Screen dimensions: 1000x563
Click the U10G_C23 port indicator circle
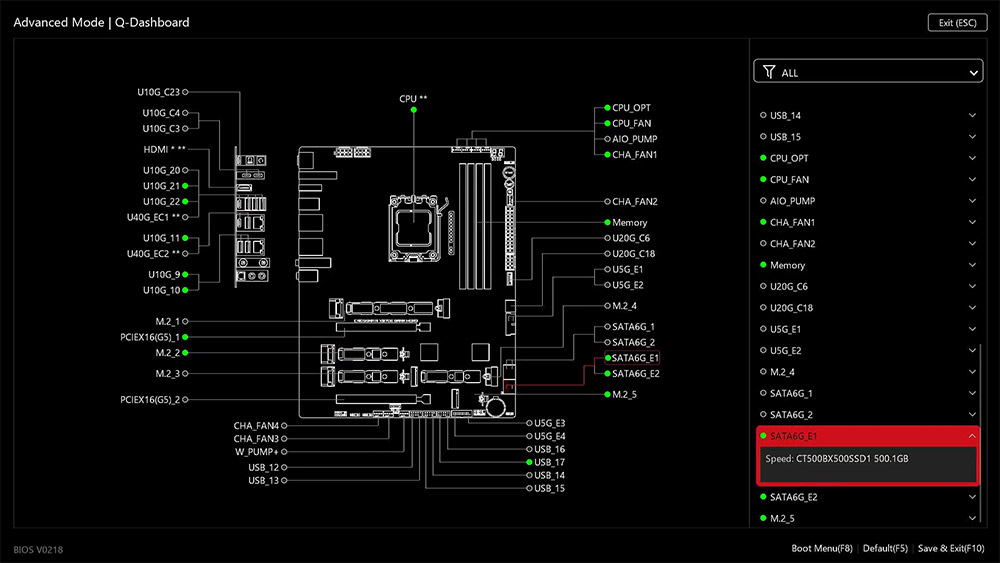(186, 92)
